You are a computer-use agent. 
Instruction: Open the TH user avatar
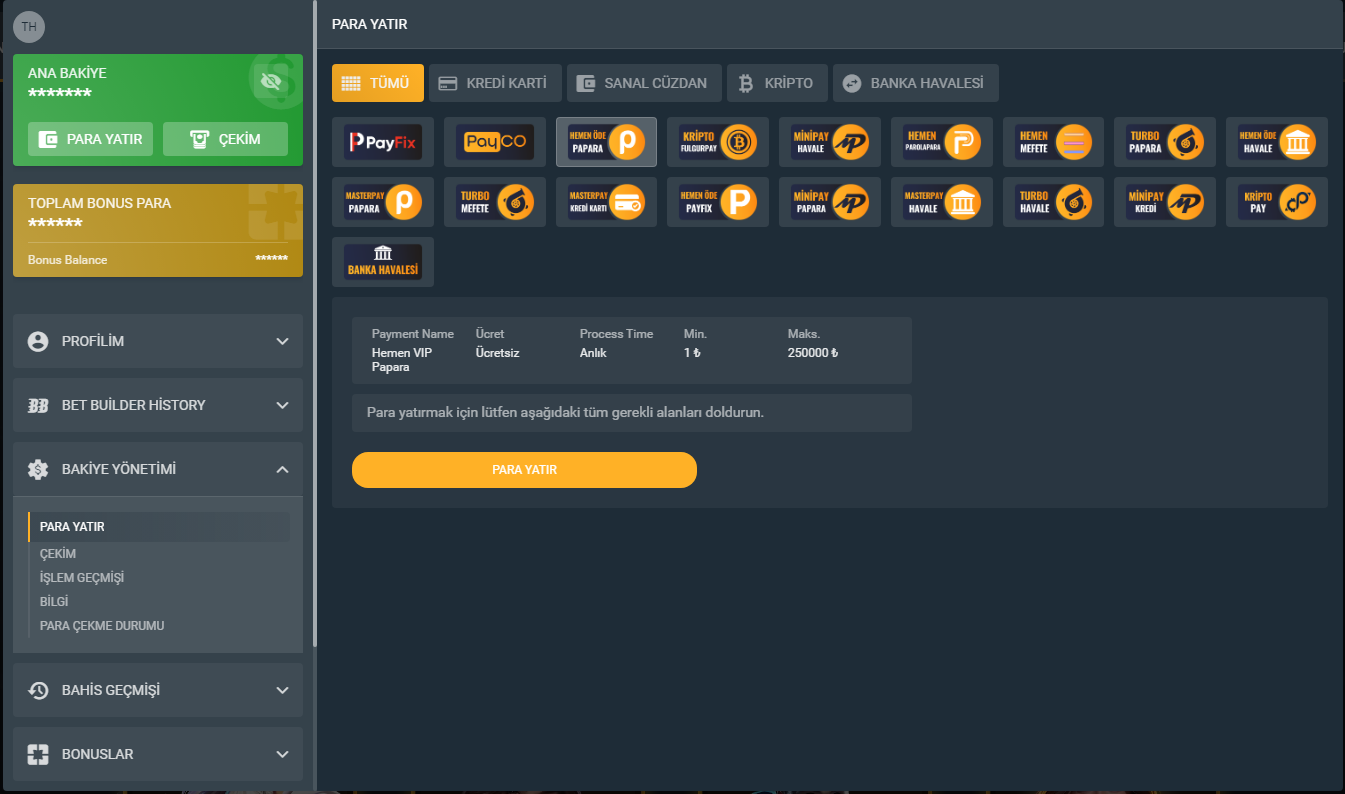point(29,26)
